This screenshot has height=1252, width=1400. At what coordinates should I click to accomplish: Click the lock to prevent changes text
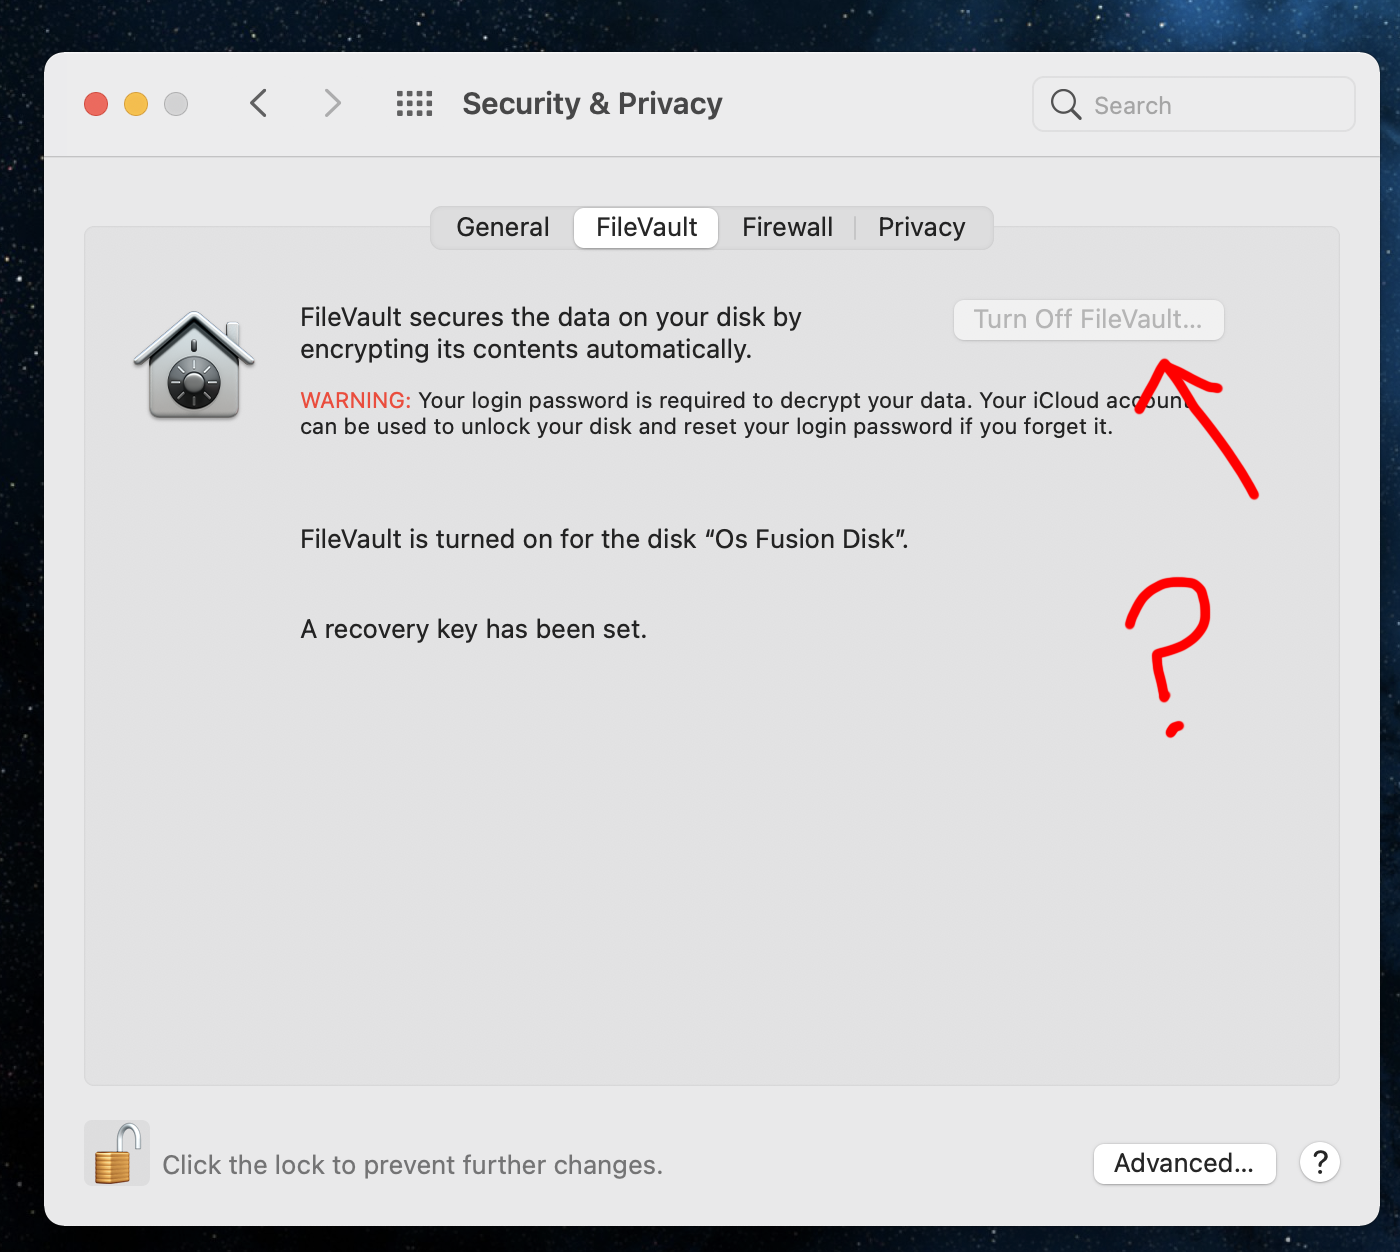(x=412, y=1165)
